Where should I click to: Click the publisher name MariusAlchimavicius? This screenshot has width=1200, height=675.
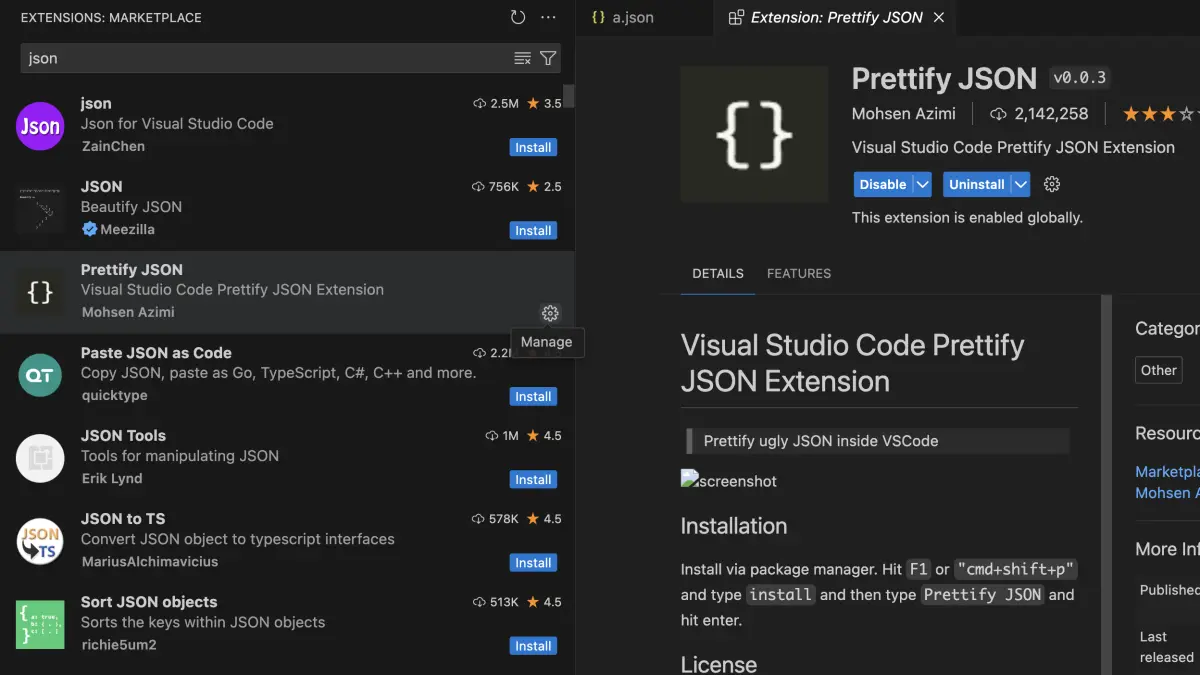149,561
